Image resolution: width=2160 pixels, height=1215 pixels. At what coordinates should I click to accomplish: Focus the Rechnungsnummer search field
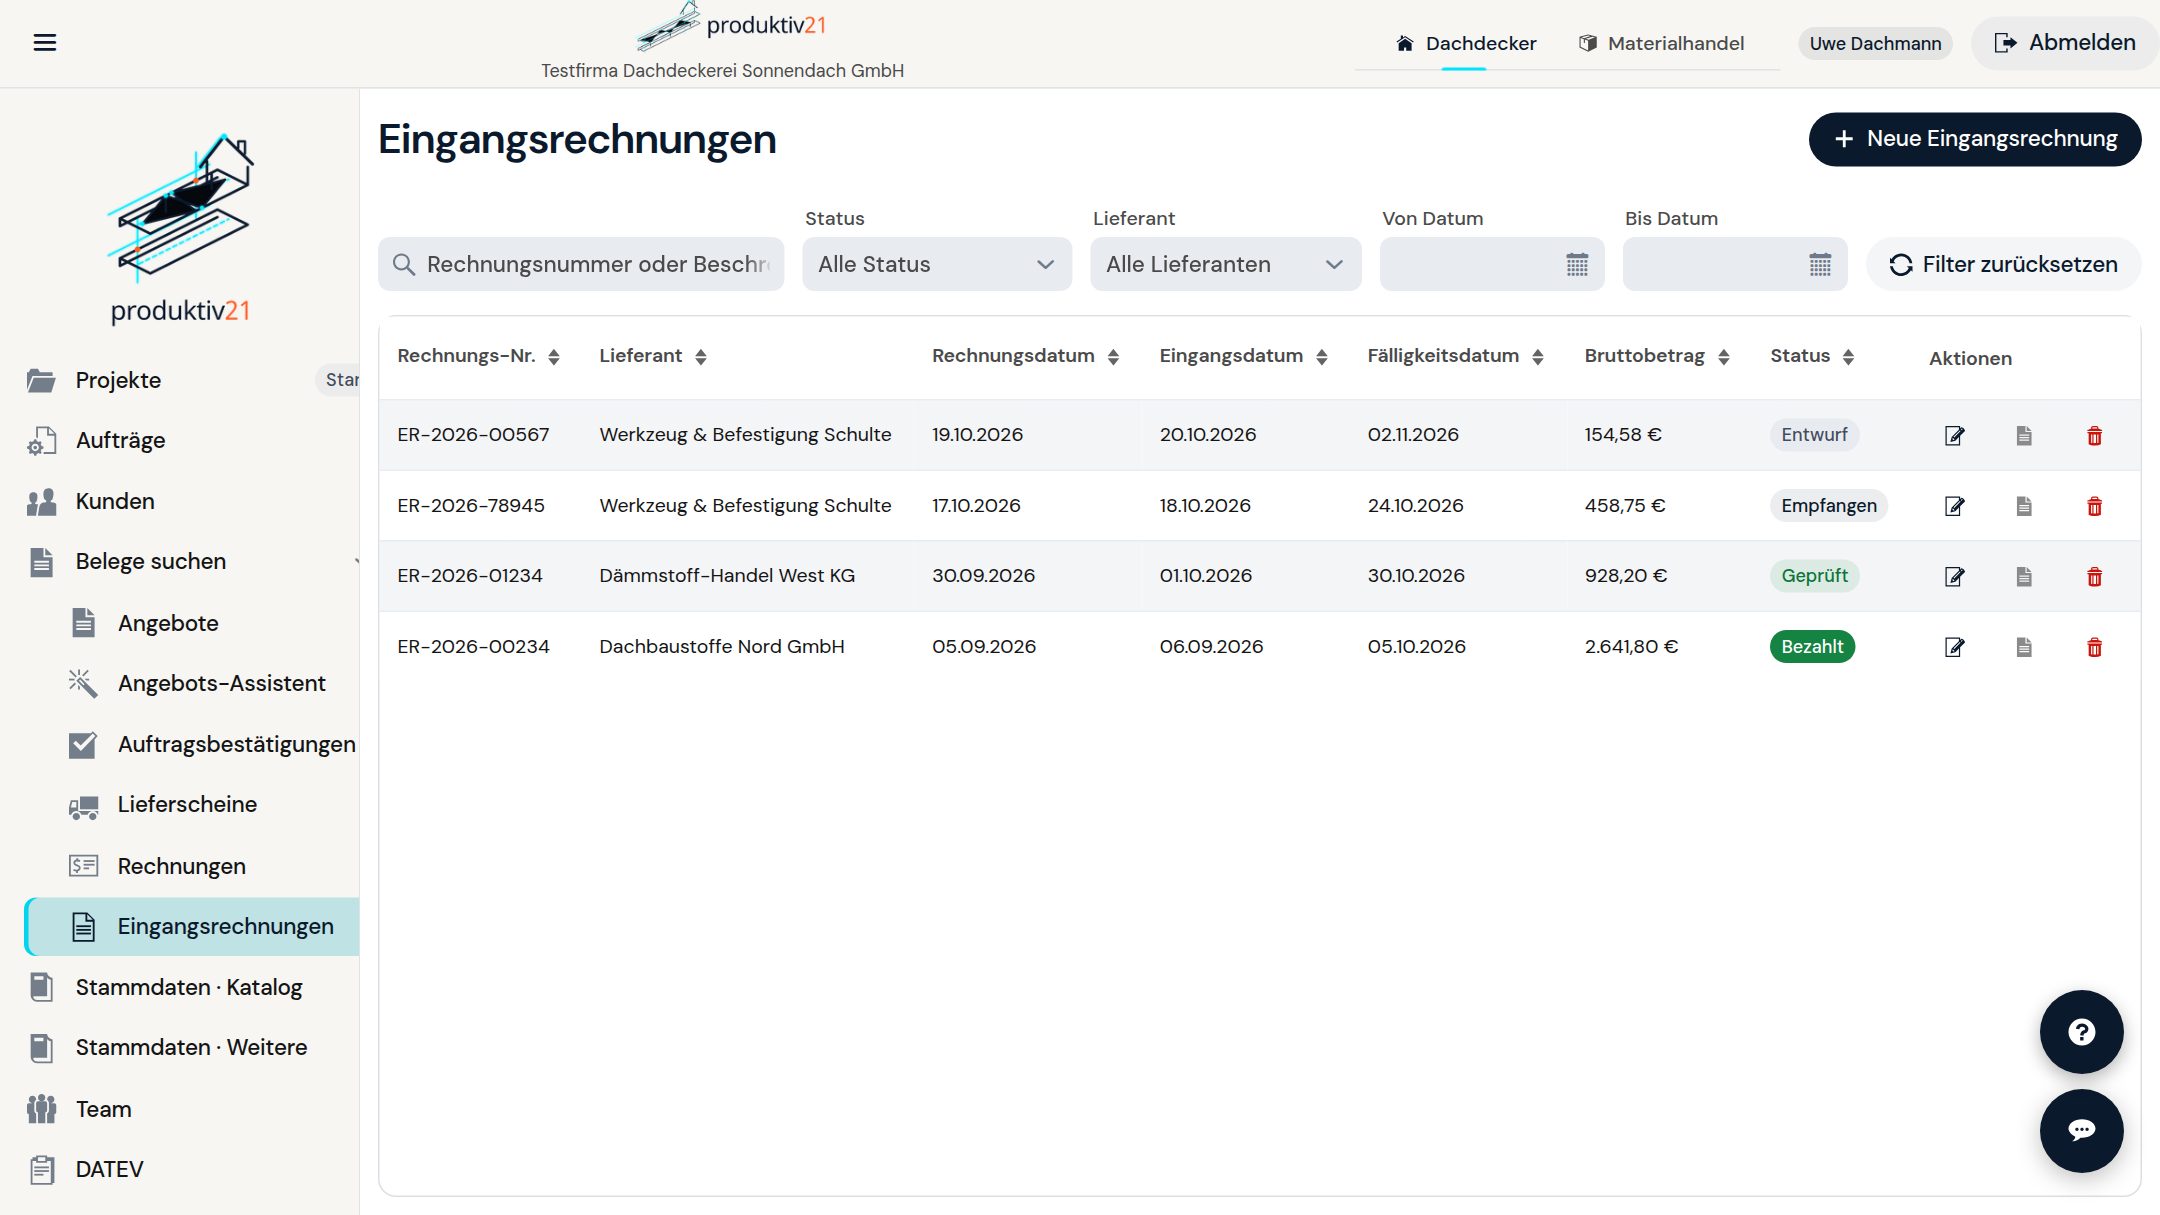coord(581,264)
